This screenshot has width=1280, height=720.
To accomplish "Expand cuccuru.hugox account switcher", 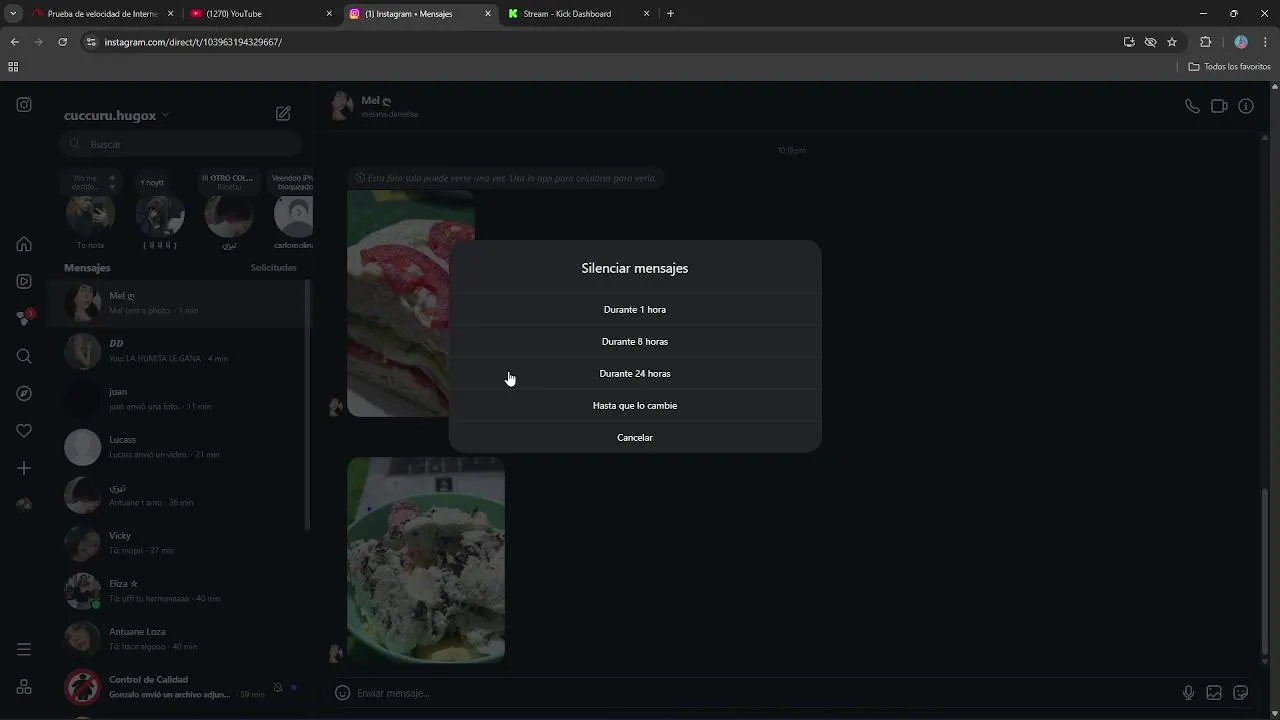I will tap(116, 115).
